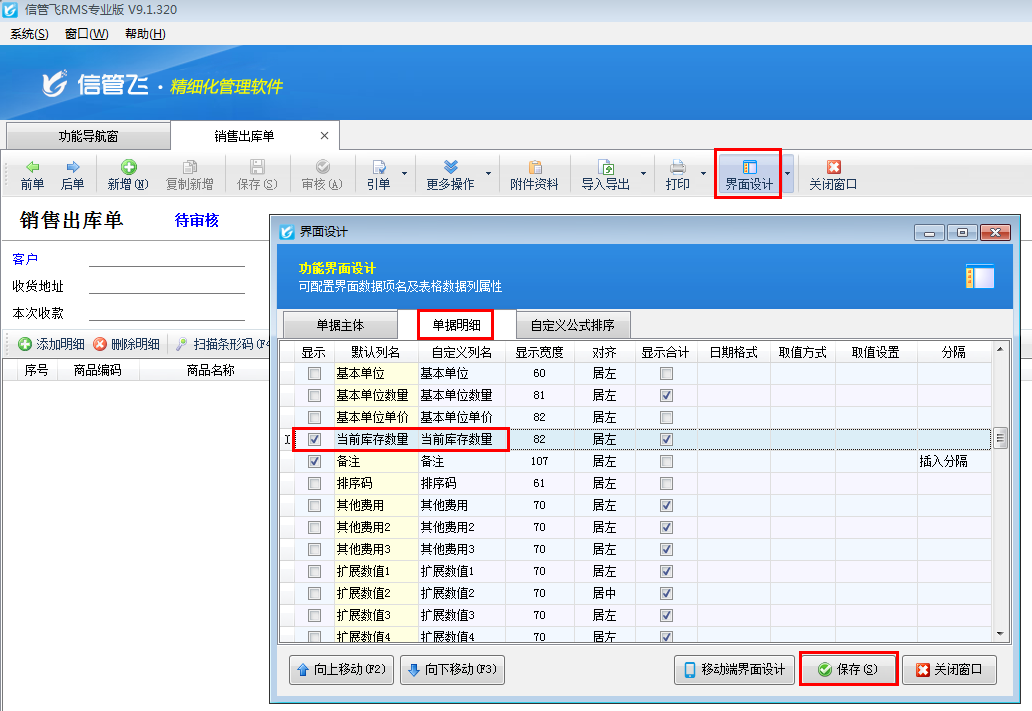Click the 审核 (Audit) icon
The width and height of the screenshot is (1032, 711).
coord(323,173)
